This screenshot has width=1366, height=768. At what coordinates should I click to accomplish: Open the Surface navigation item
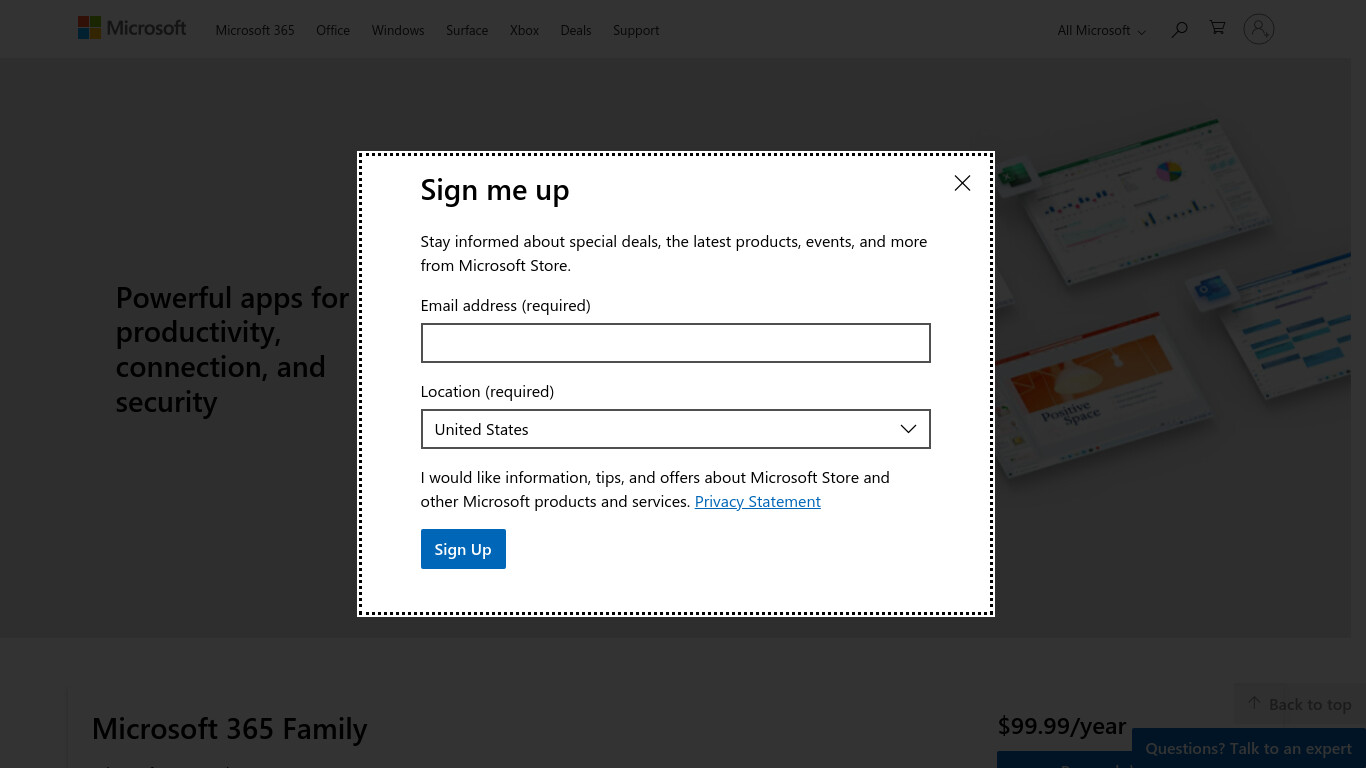[467, 31]
